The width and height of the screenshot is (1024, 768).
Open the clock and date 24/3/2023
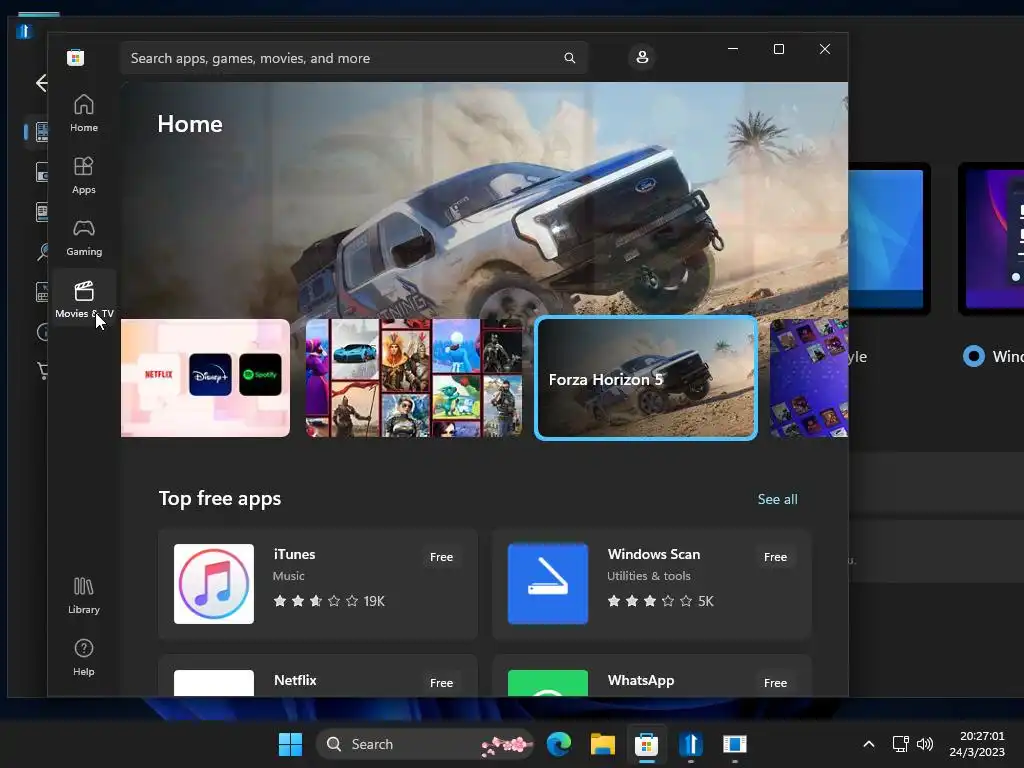(976, 744)
